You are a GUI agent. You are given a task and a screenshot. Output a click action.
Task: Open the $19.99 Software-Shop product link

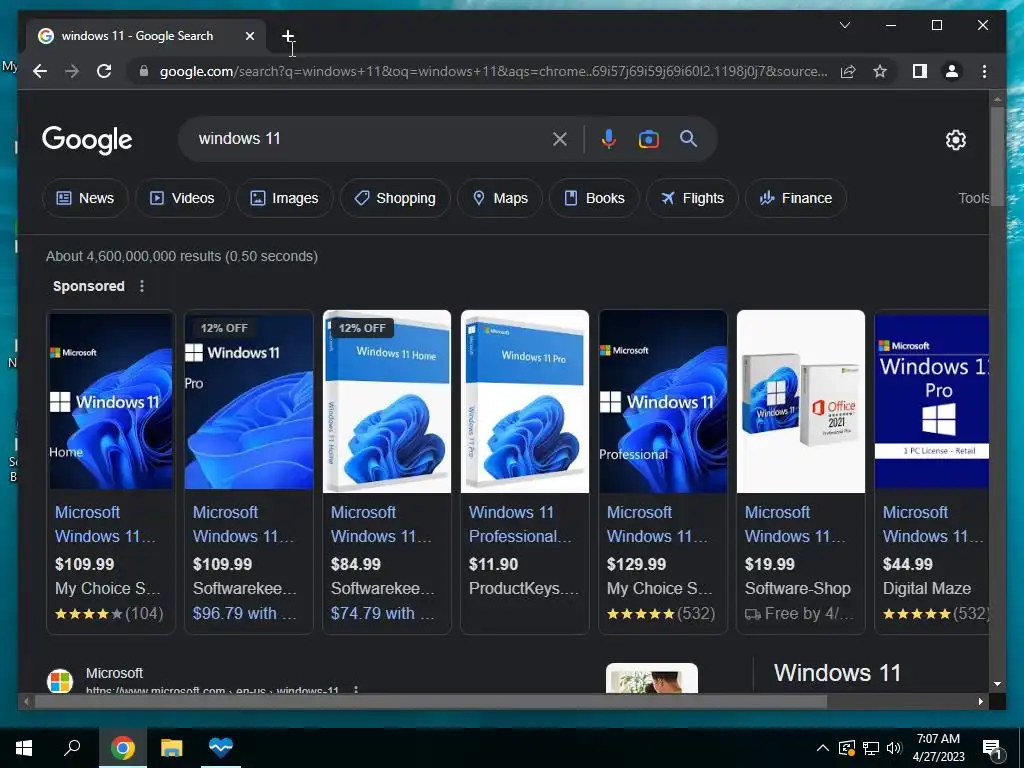[x=795, y=524]
